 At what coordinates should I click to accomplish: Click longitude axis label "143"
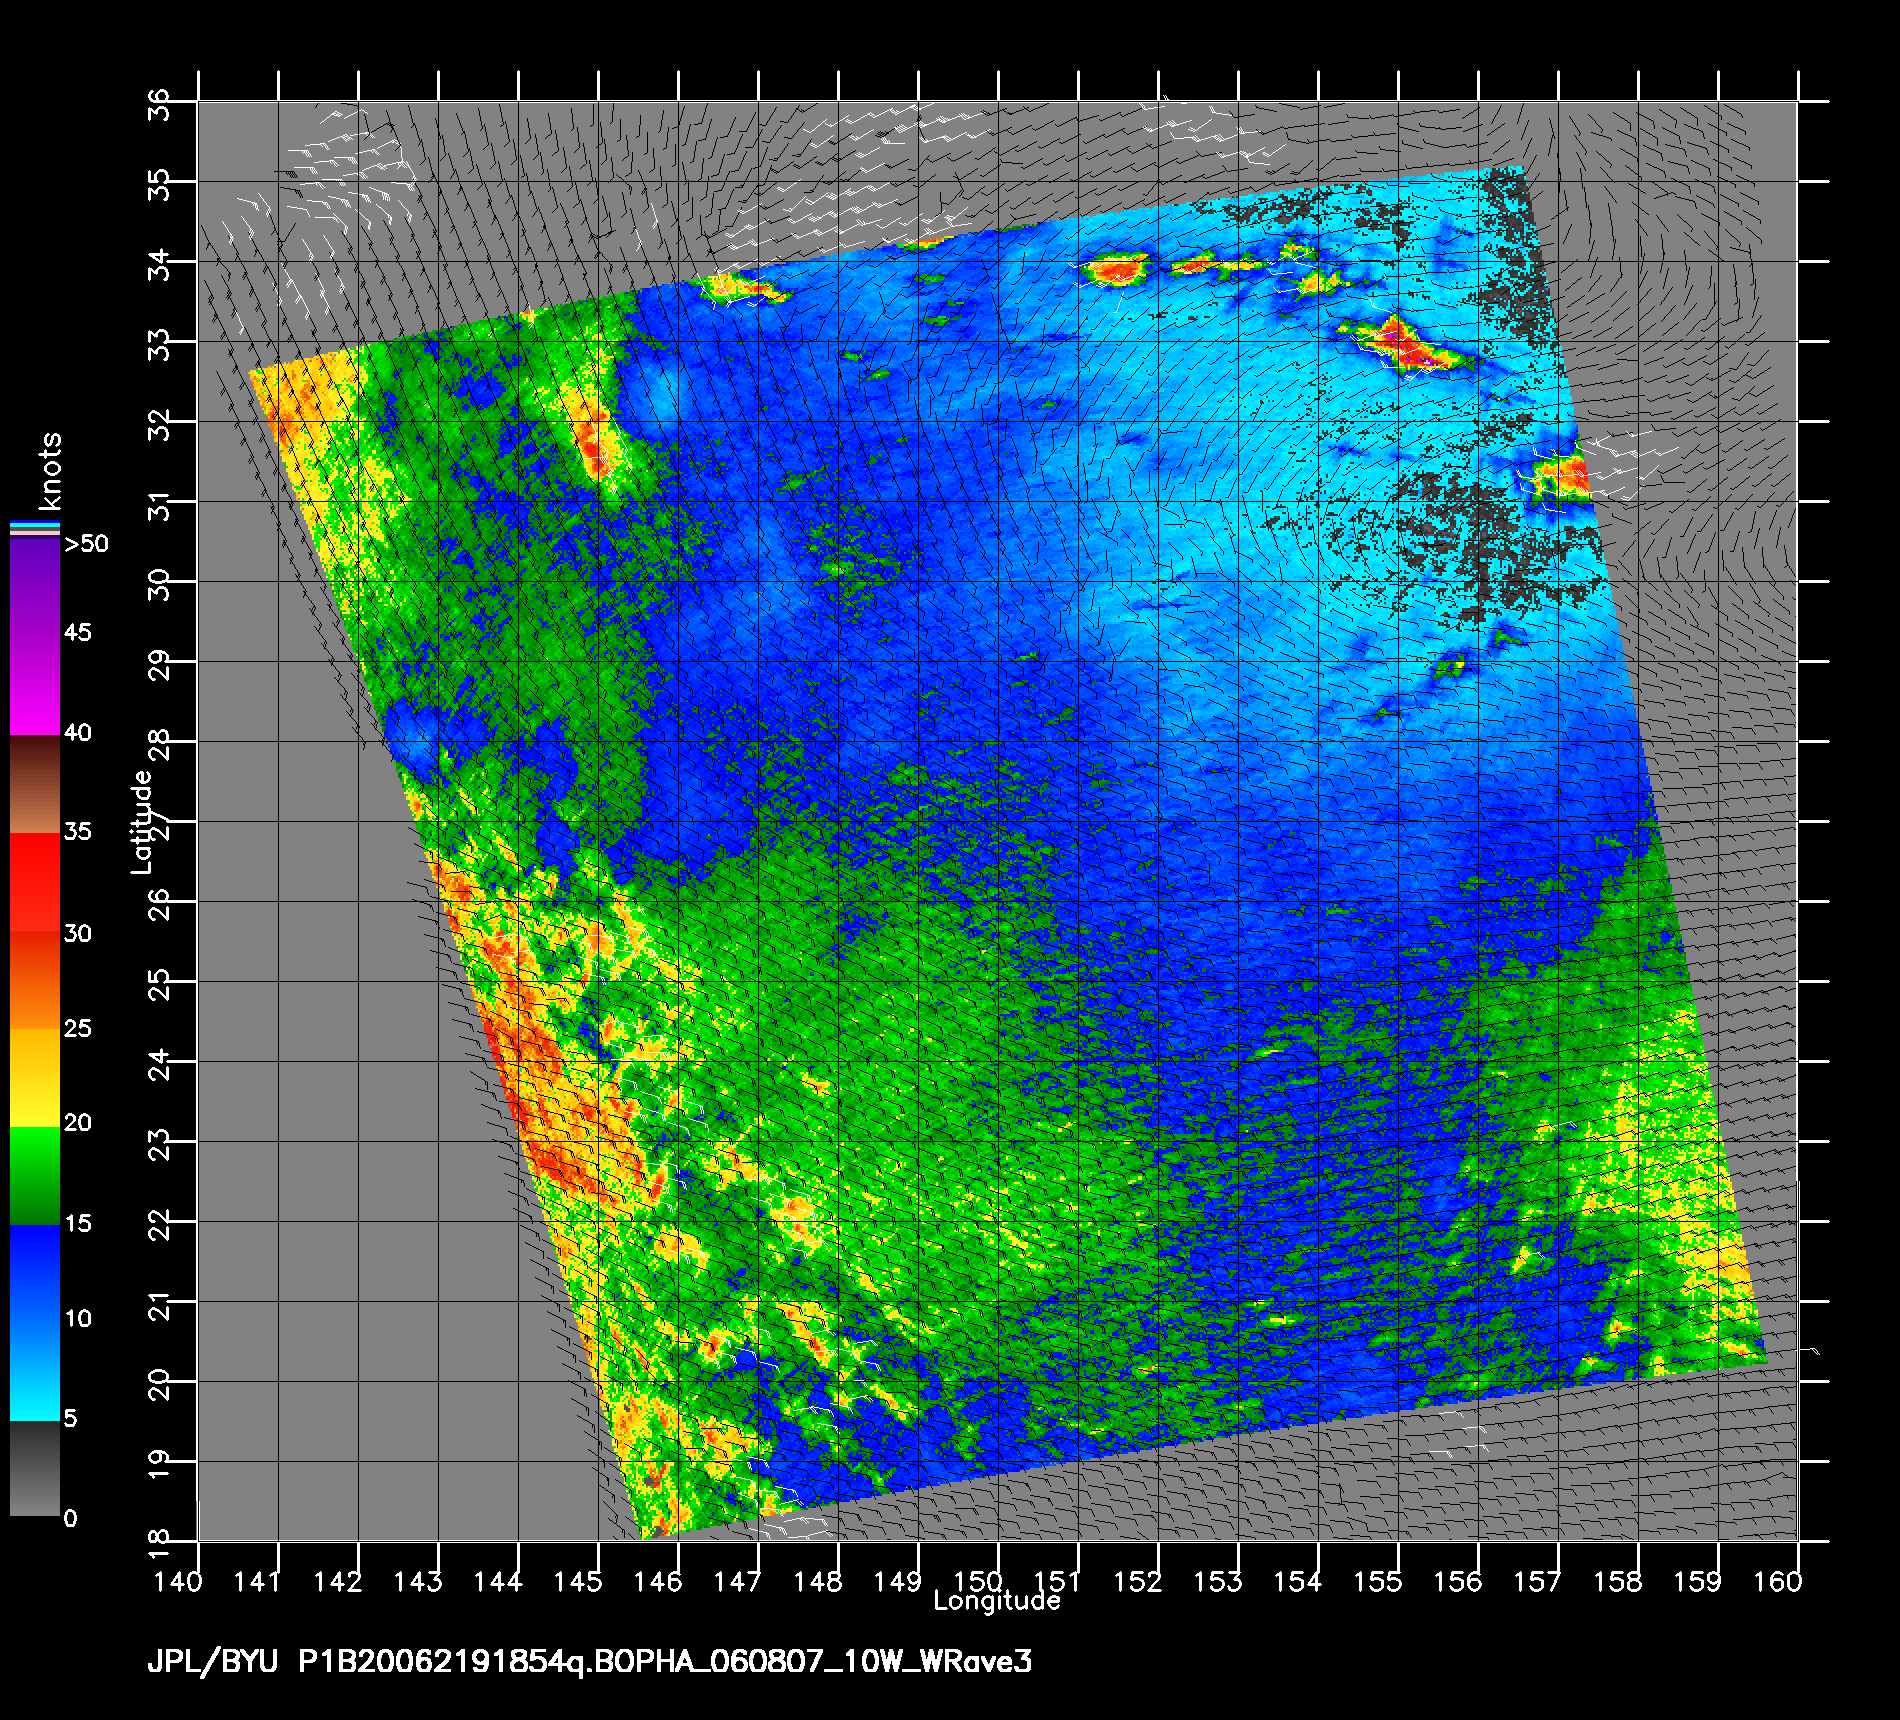coord(418,1582)
